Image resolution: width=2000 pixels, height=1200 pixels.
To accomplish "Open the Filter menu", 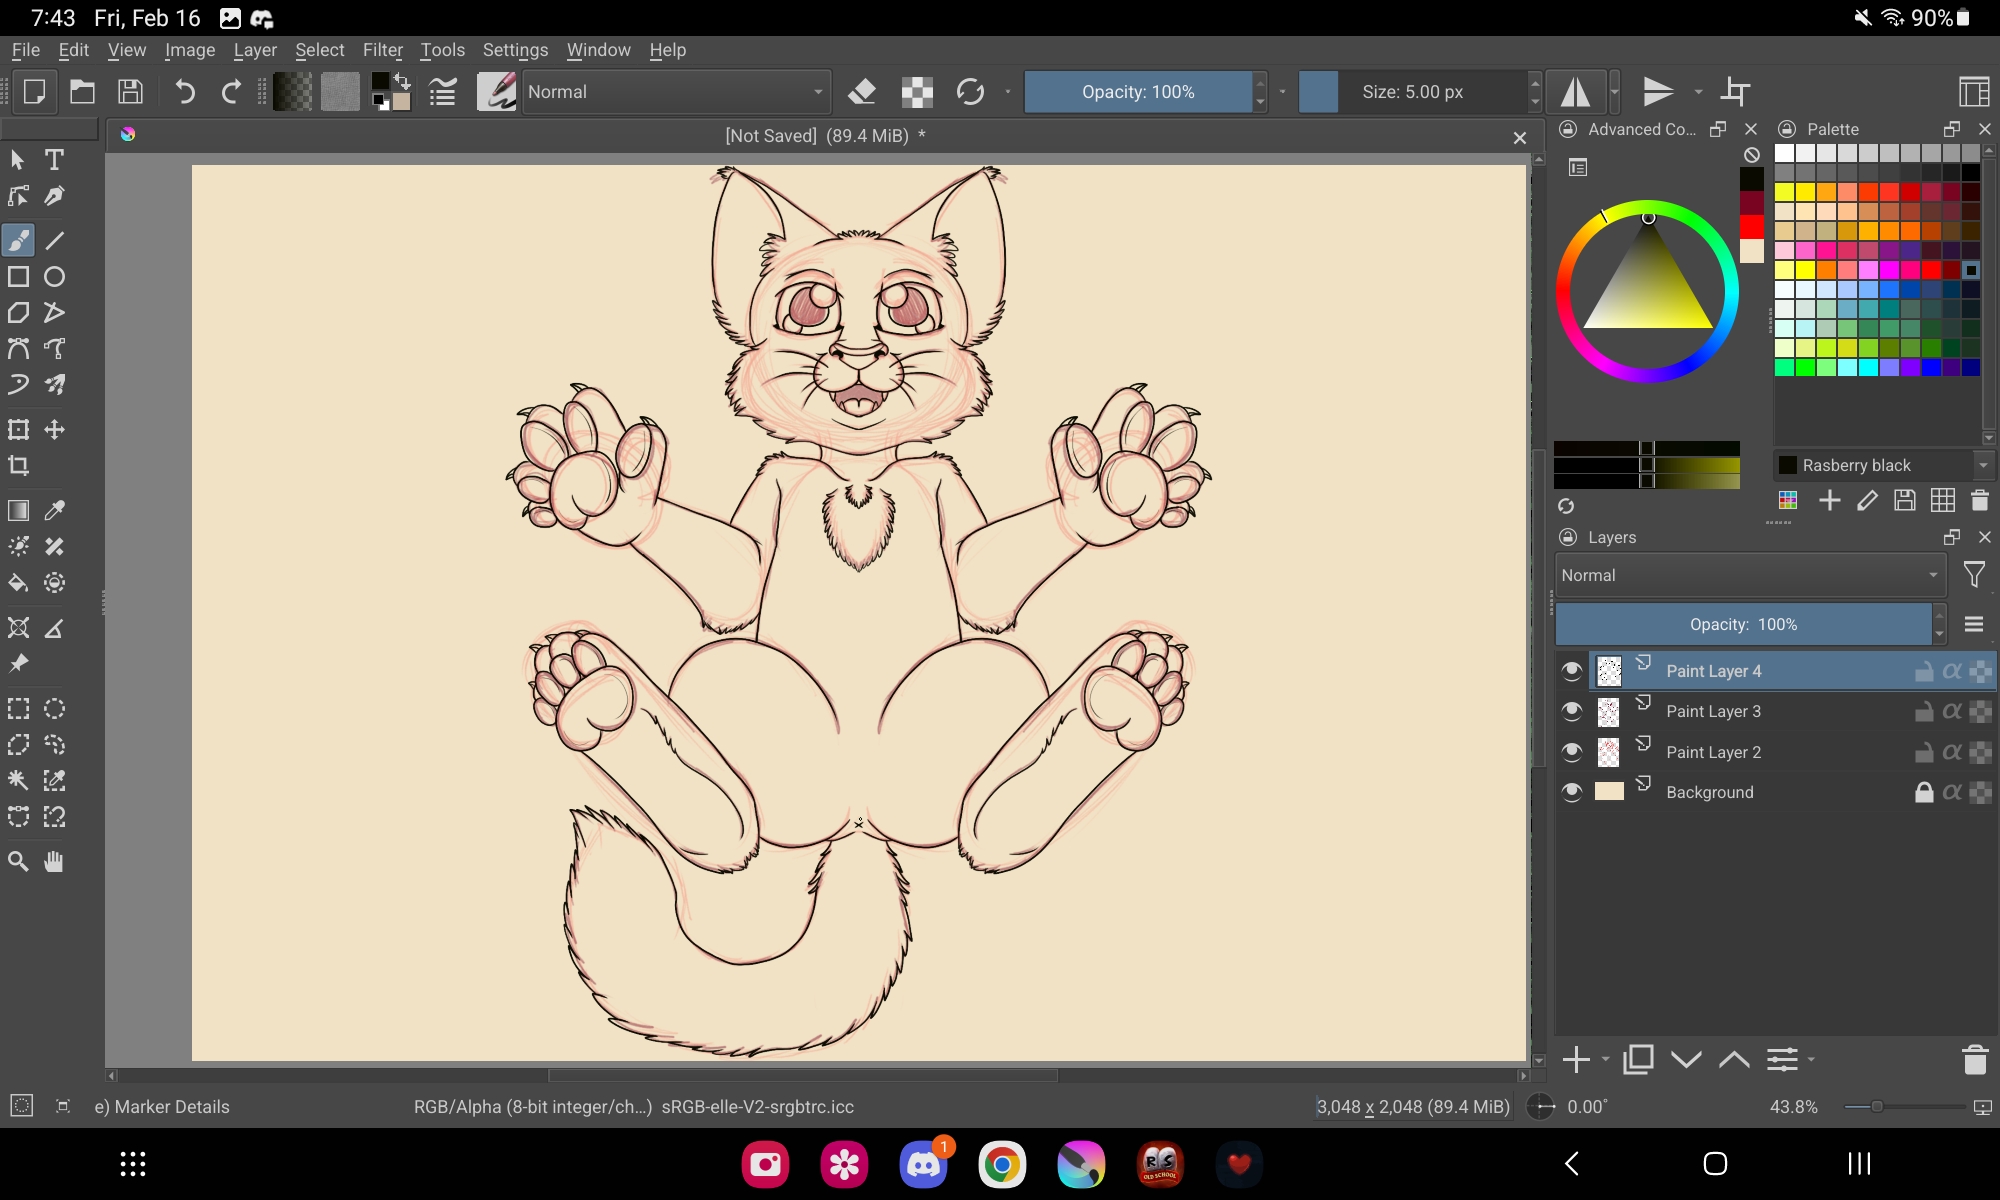I will 382,50.
